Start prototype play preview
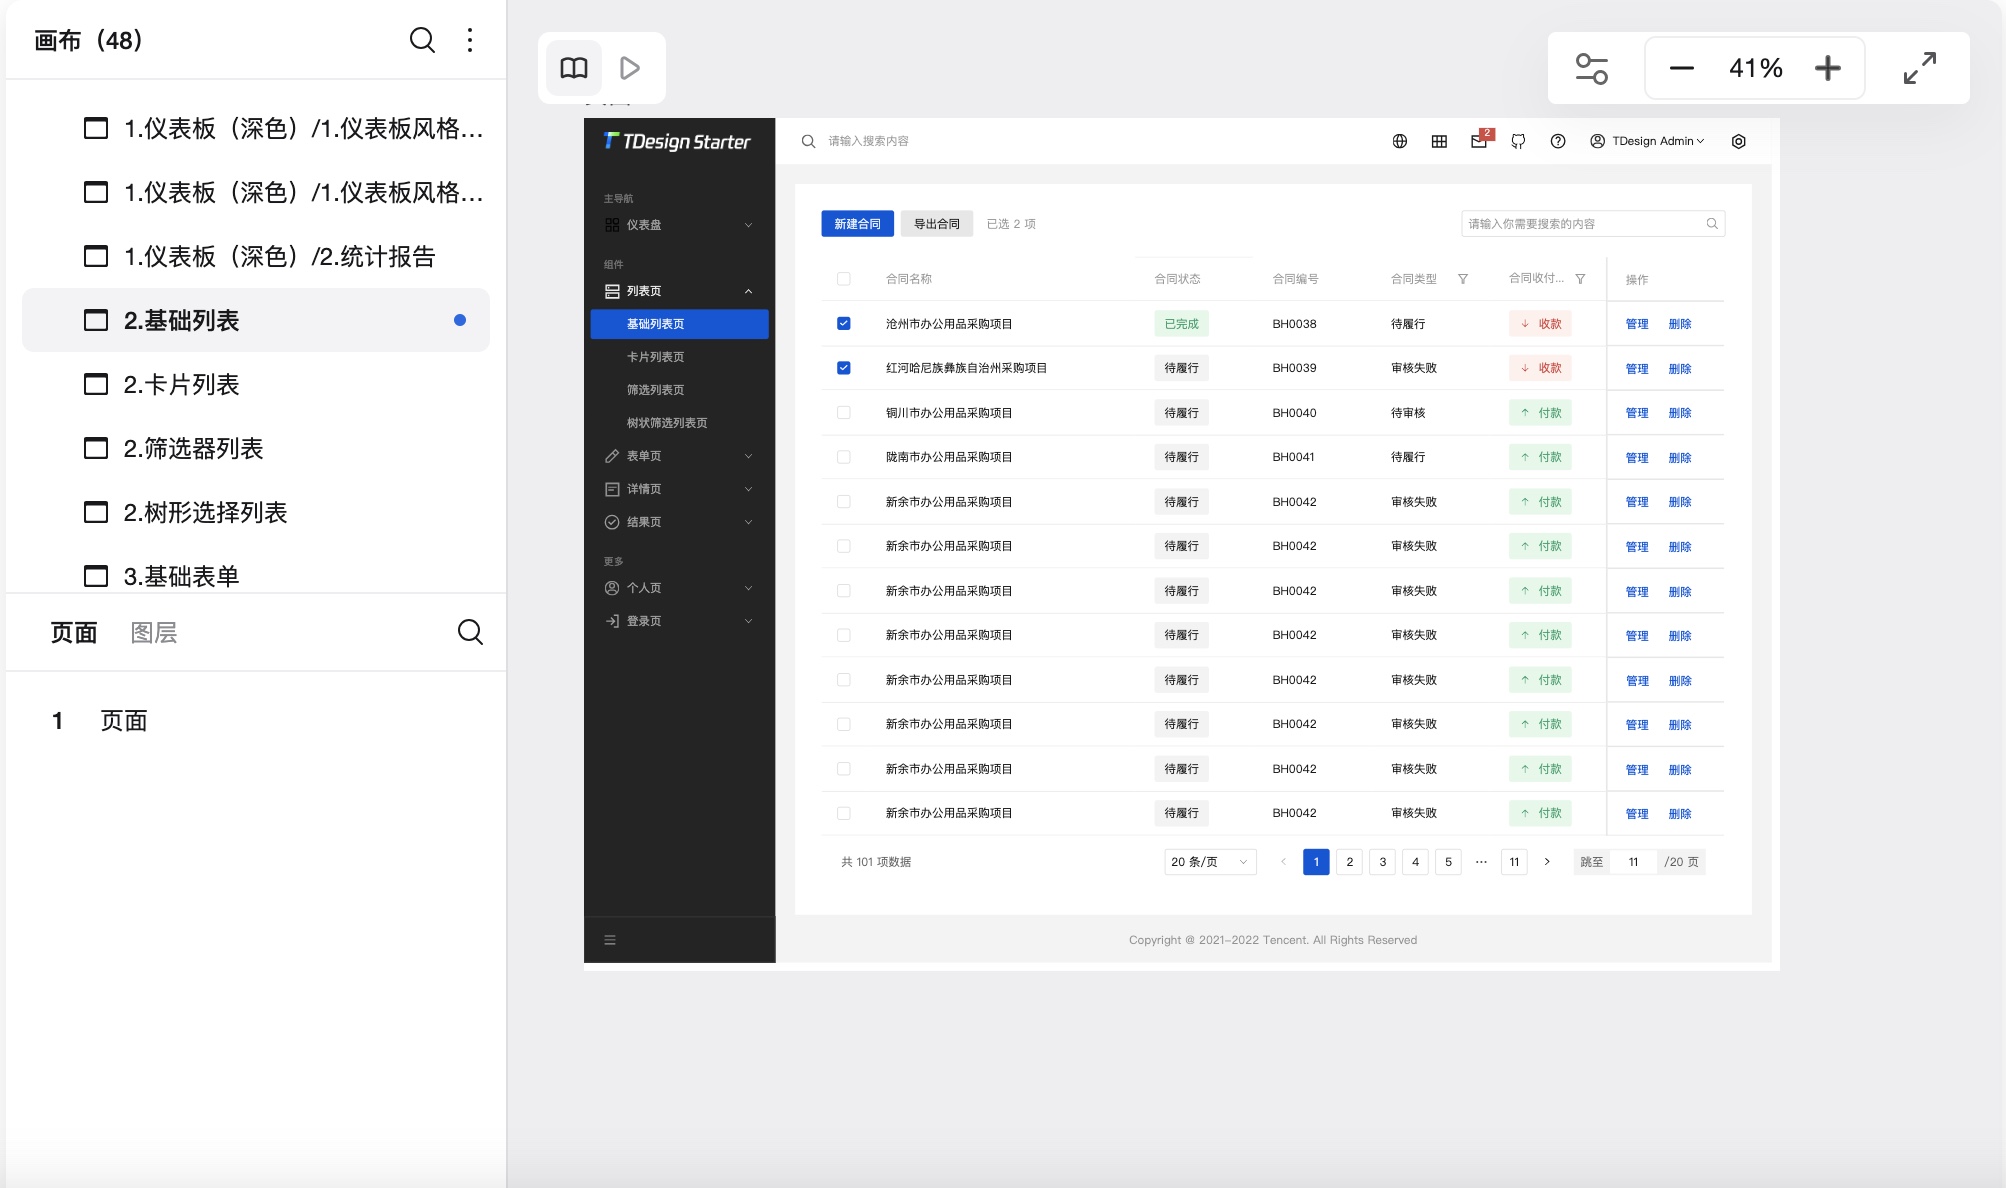 pos(630,68)
